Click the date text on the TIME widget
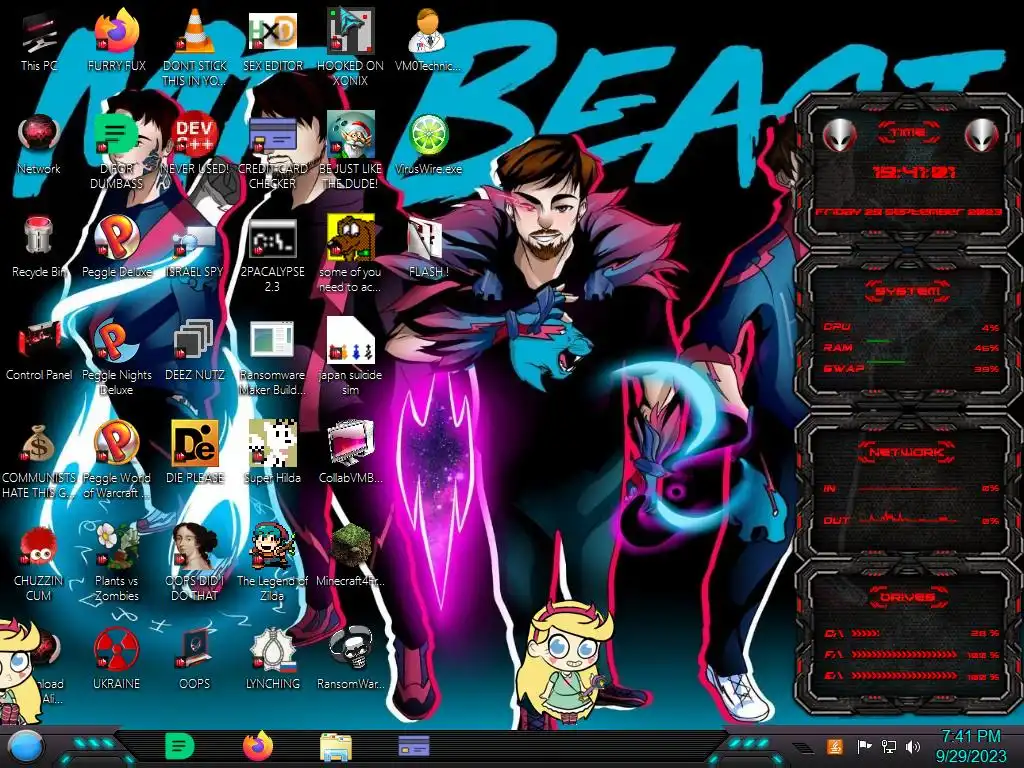The image size is (1024, 768). pyautogui.click(x=908, y=212)
